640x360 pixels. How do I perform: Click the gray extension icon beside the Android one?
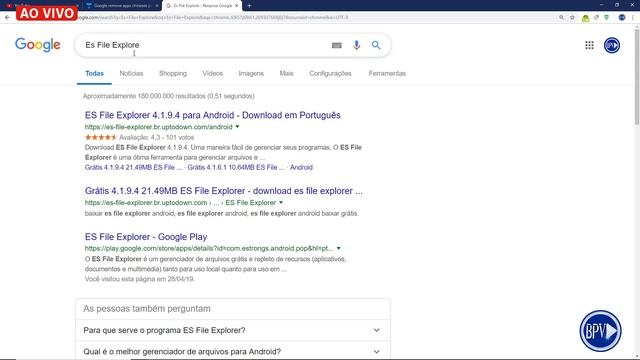pyautogui.click(x=596, y=18)
